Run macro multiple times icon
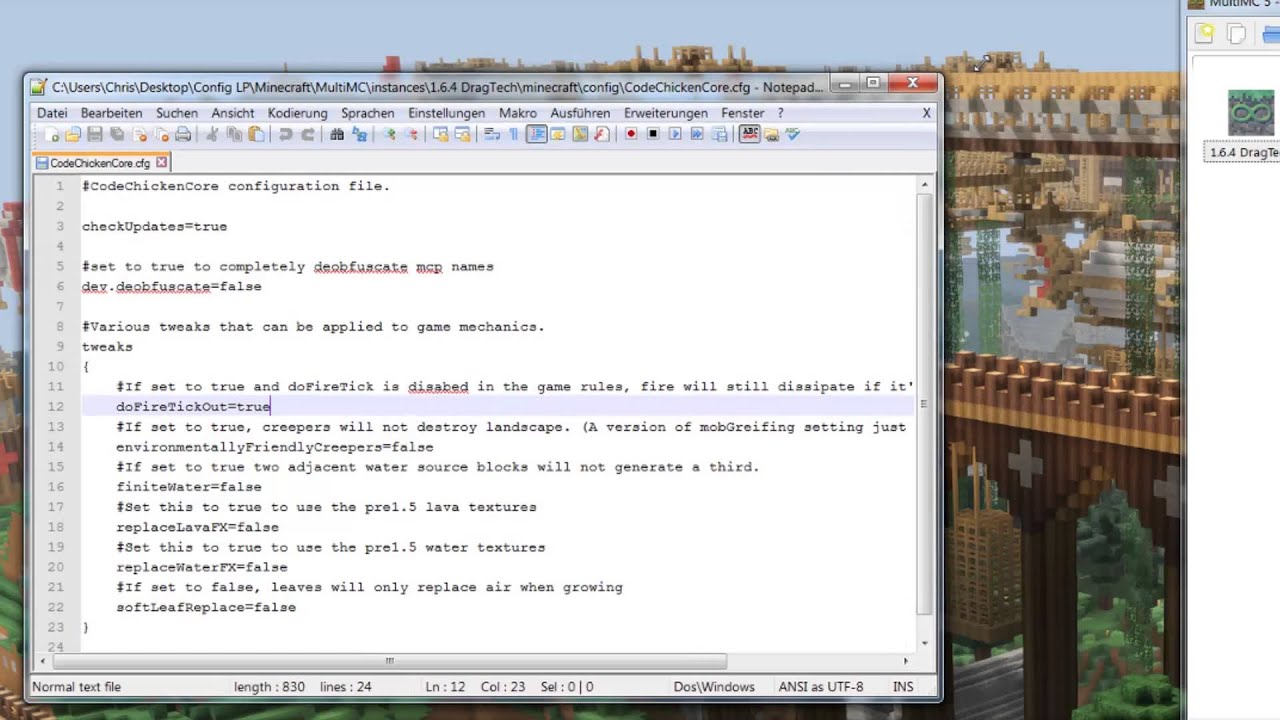The image size is (1280, 720). coord(697,134)
